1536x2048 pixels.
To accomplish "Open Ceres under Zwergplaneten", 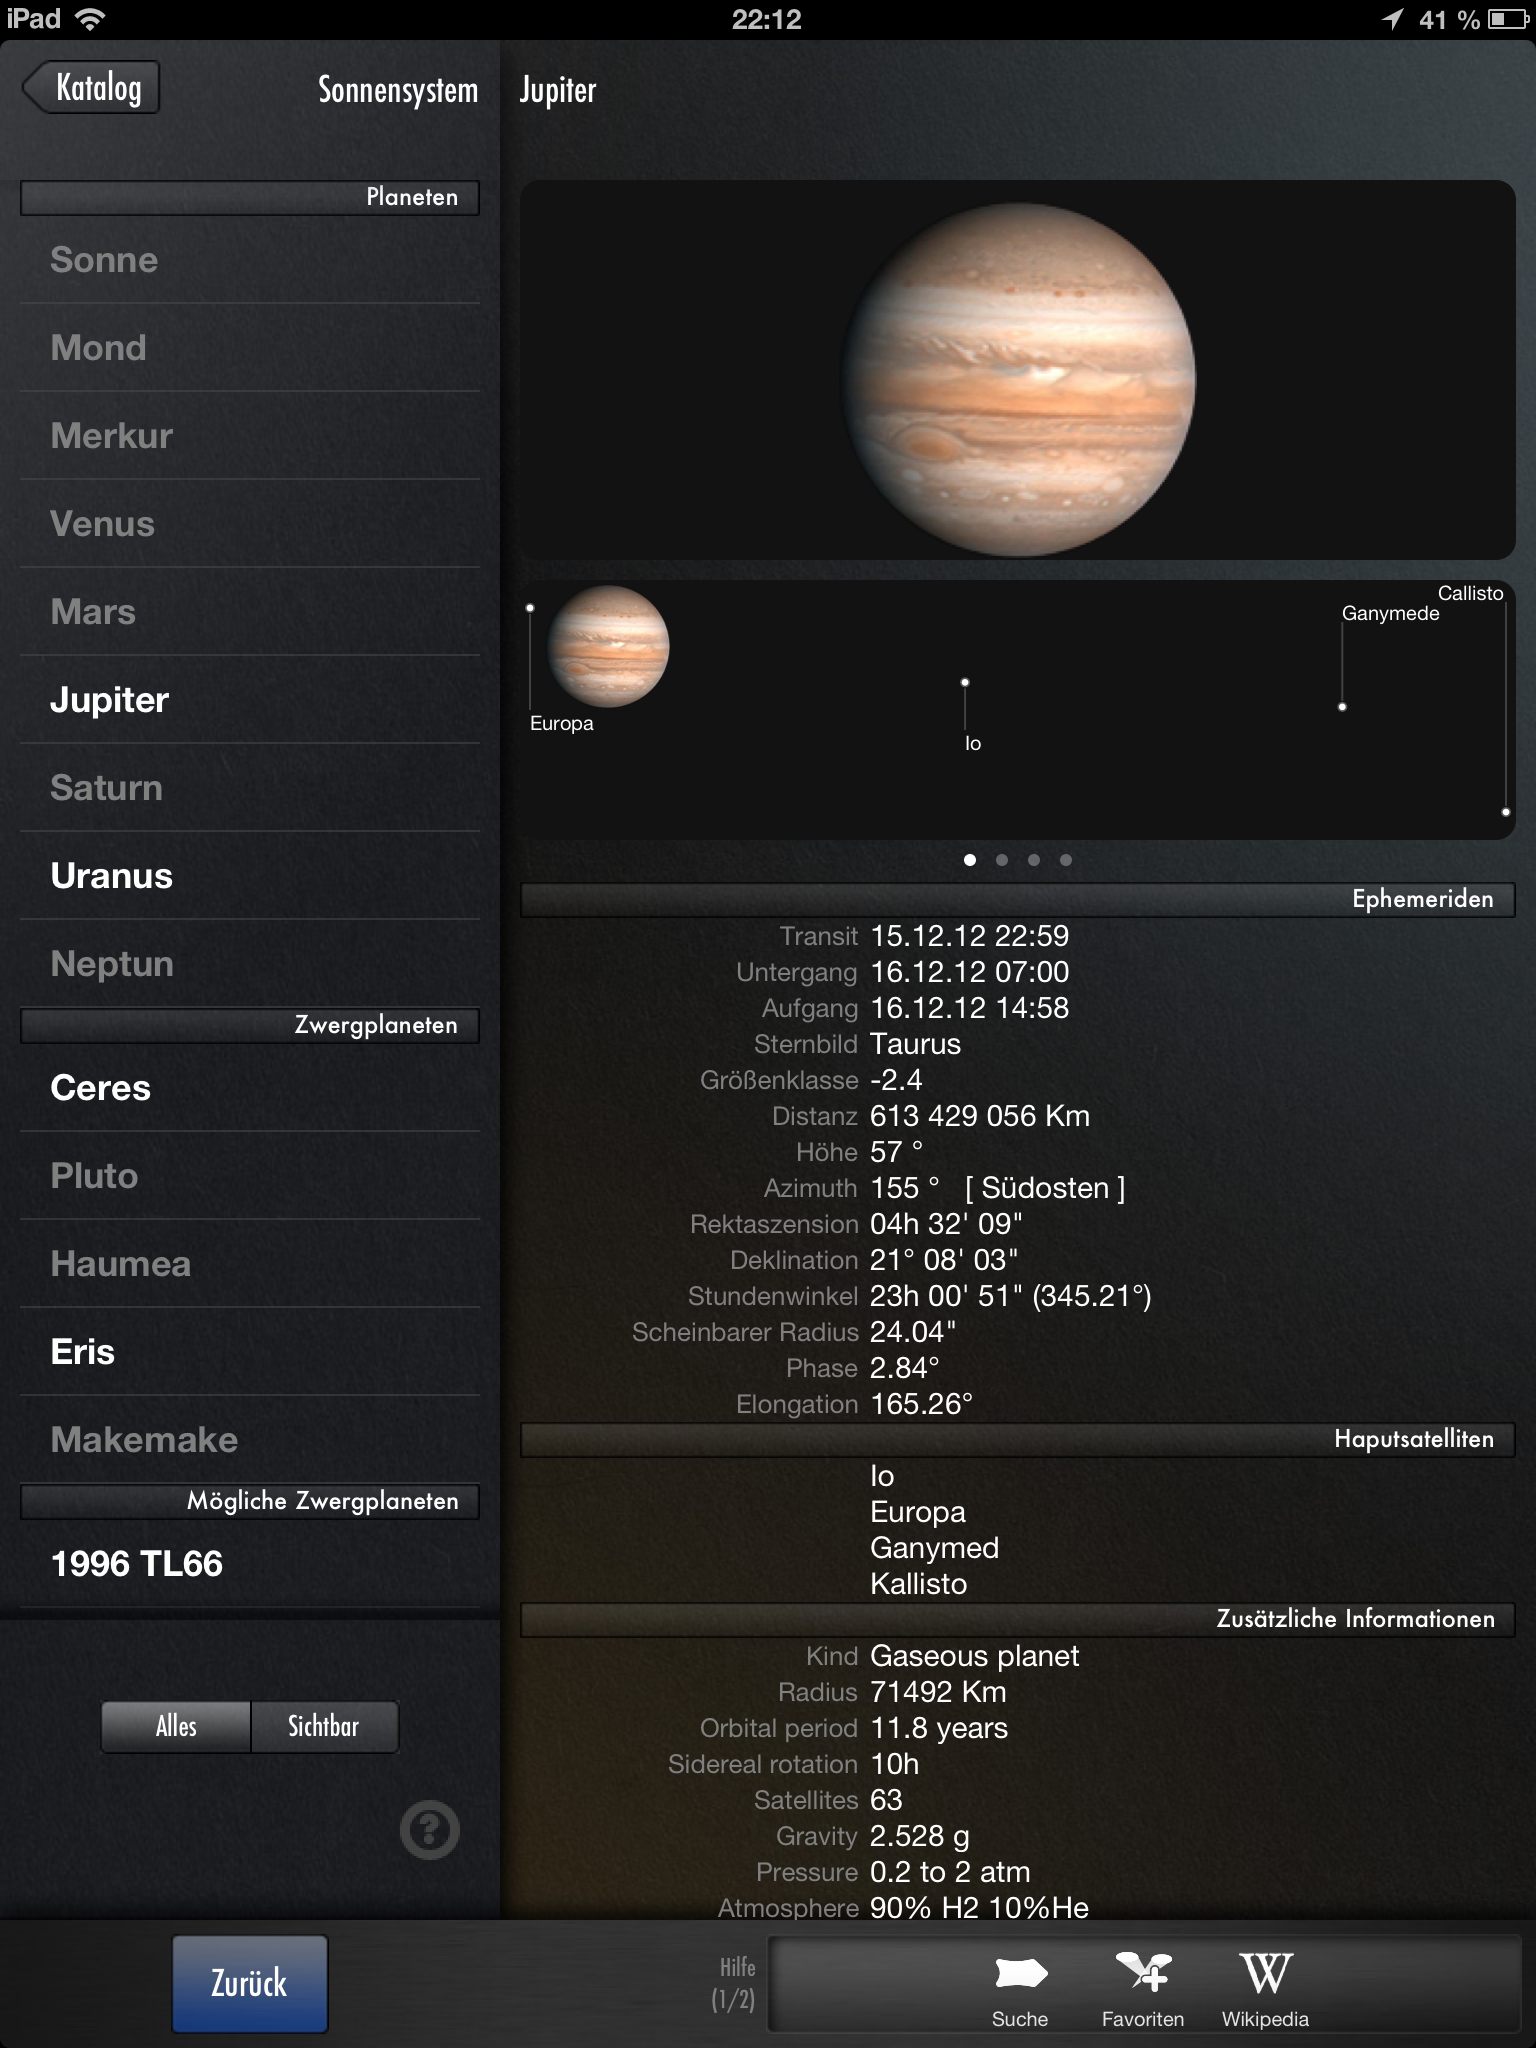I will (x=100, y=1088).
